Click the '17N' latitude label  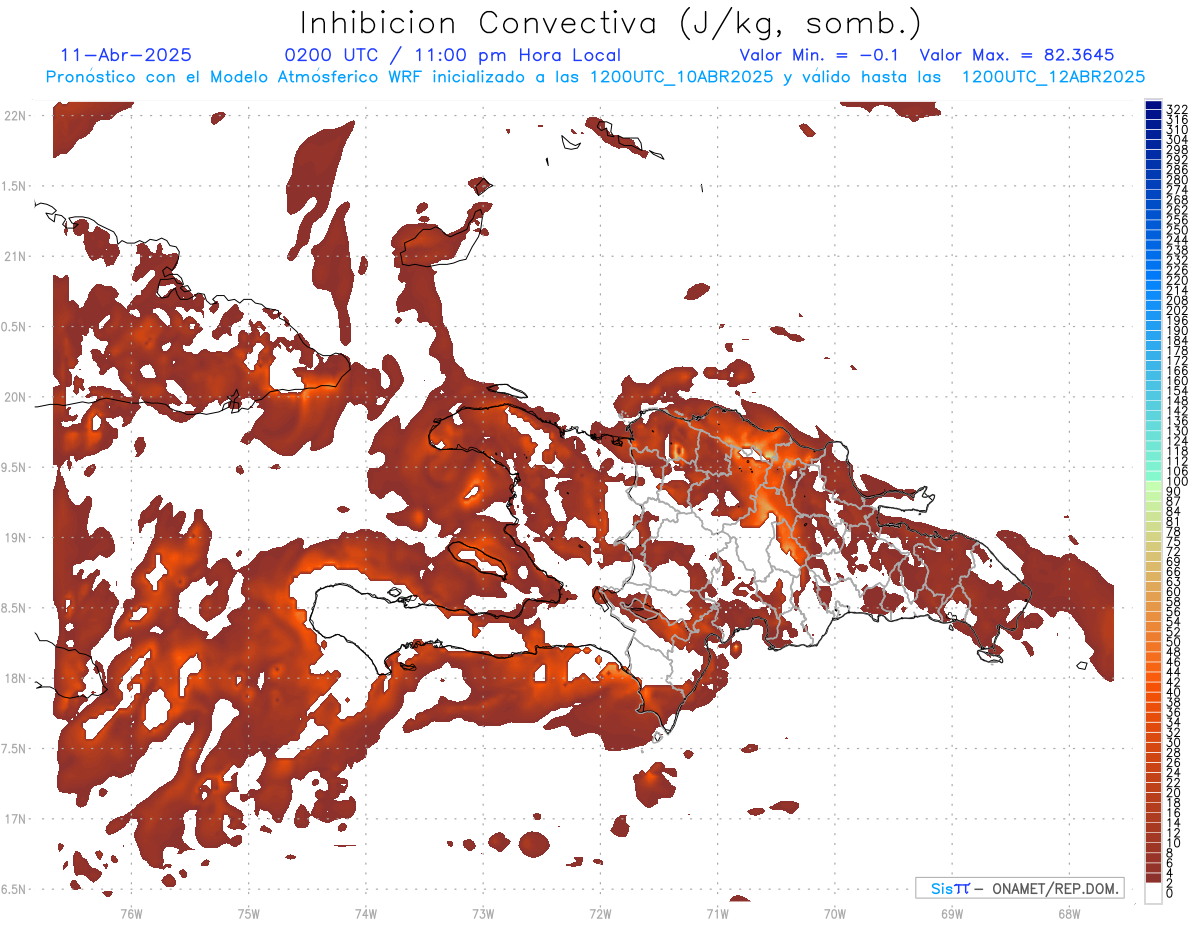15,818
